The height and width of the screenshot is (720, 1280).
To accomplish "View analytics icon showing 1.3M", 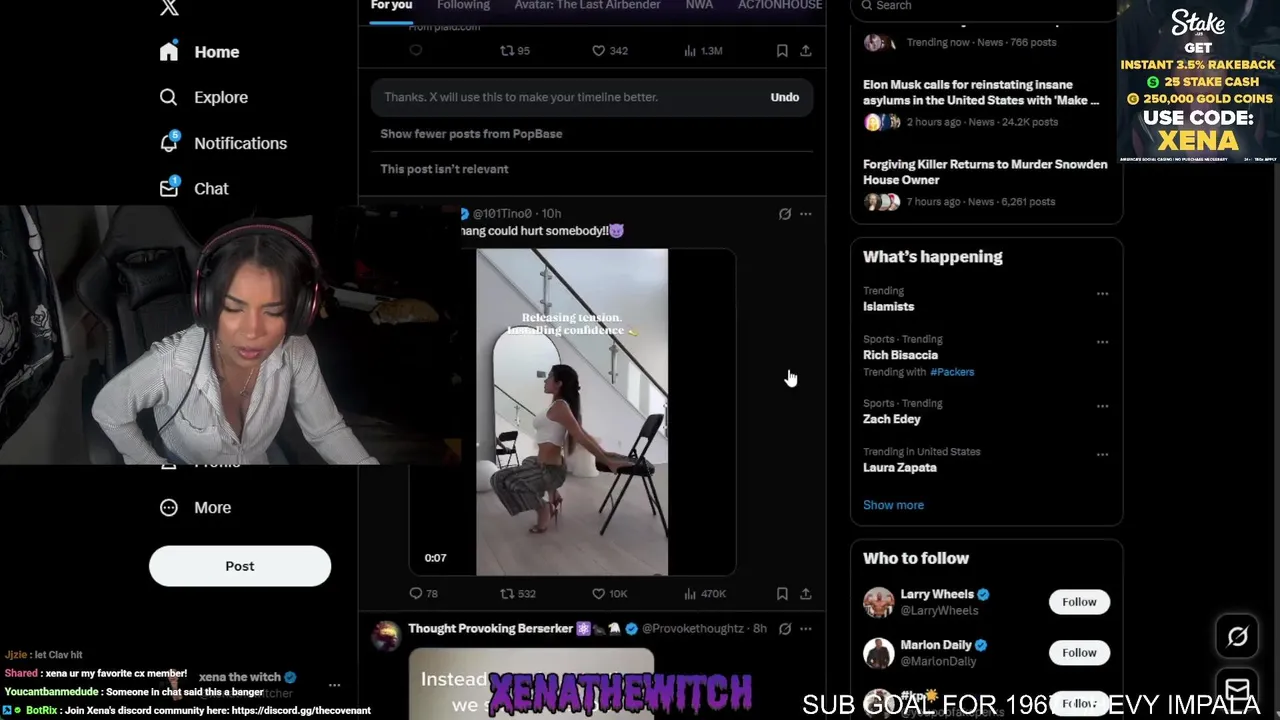I will click(x=690, y=50).
